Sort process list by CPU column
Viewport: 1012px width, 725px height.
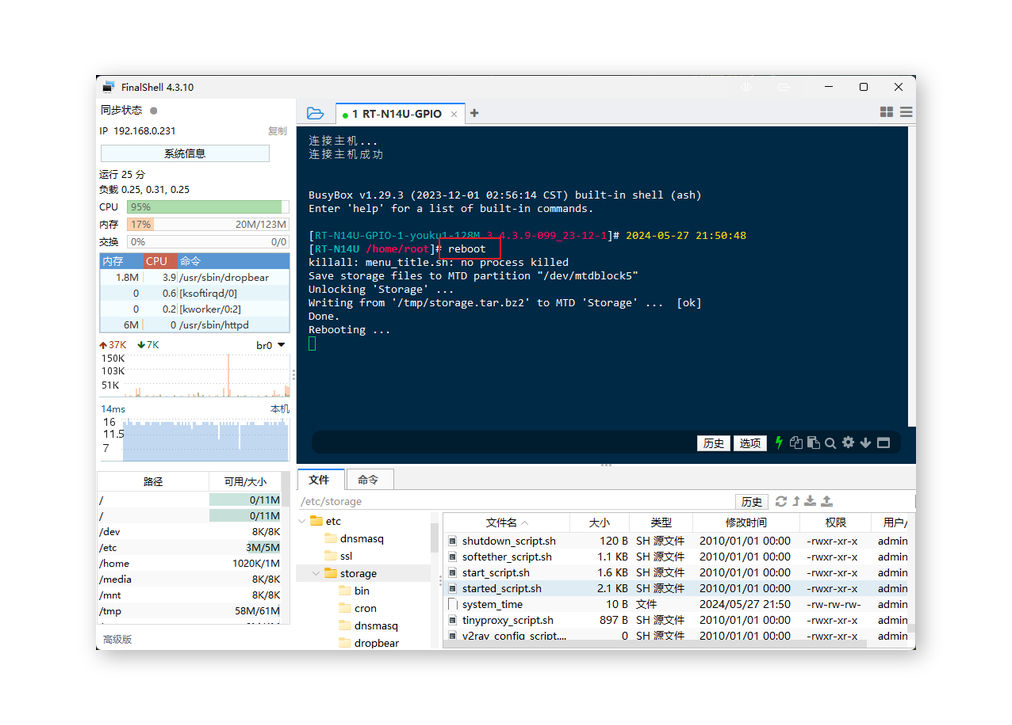(159, 261)
